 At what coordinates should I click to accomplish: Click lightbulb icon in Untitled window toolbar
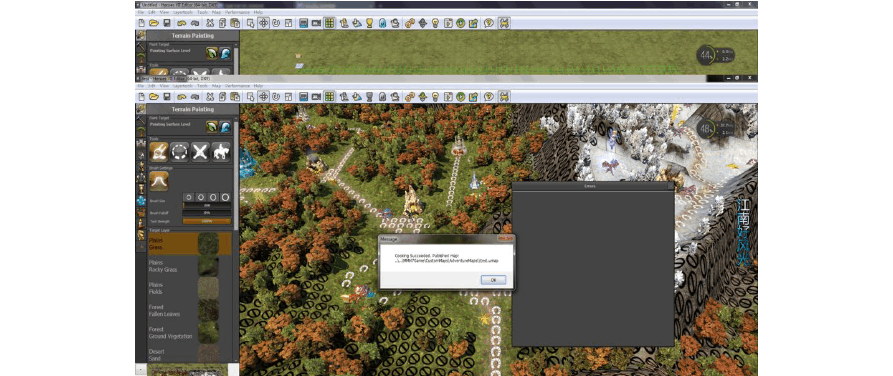click(435, 23)
